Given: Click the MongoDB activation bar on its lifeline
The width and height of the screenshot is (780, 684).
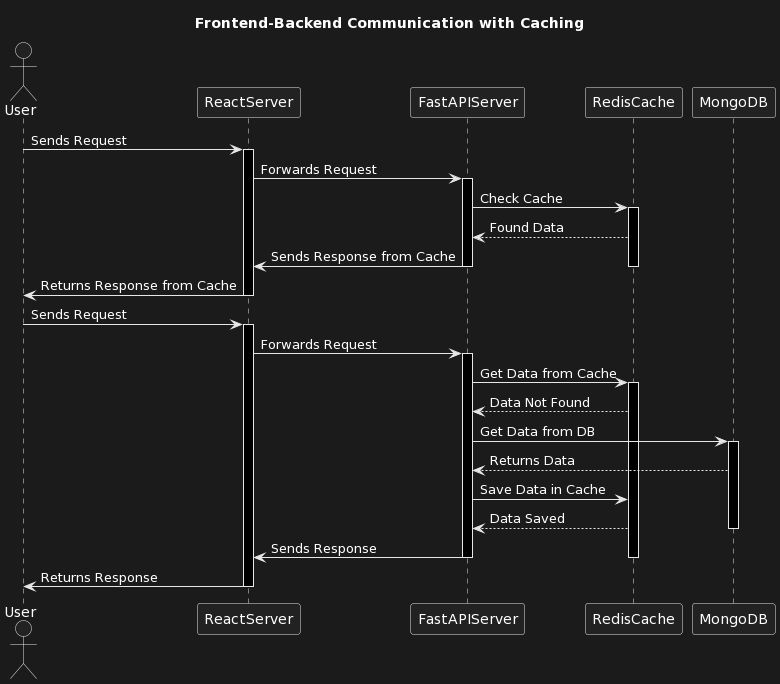Looking at the screenshot, I should [733, 484].
